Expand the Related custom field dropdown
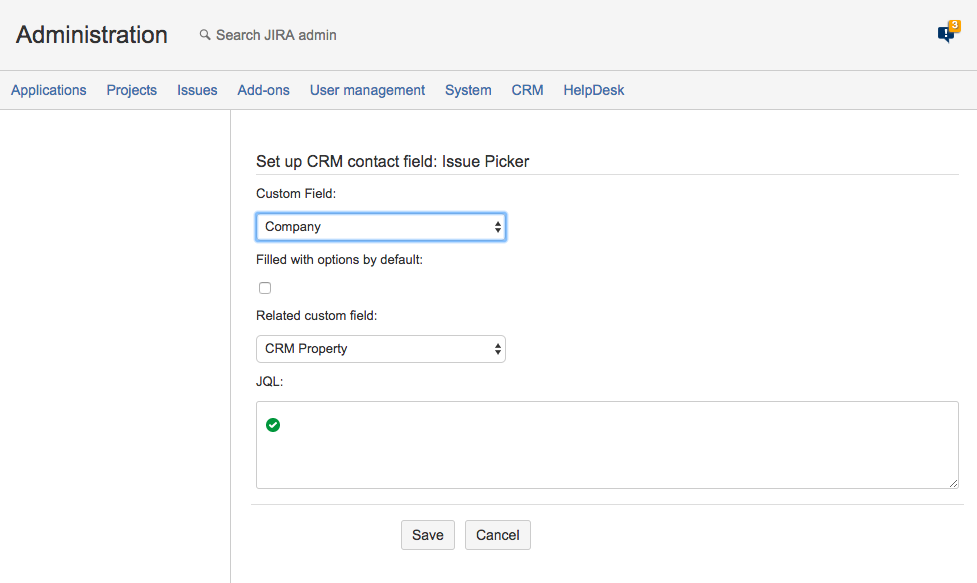The width and height of the screenshot is (977, 583). coord(381,349)
